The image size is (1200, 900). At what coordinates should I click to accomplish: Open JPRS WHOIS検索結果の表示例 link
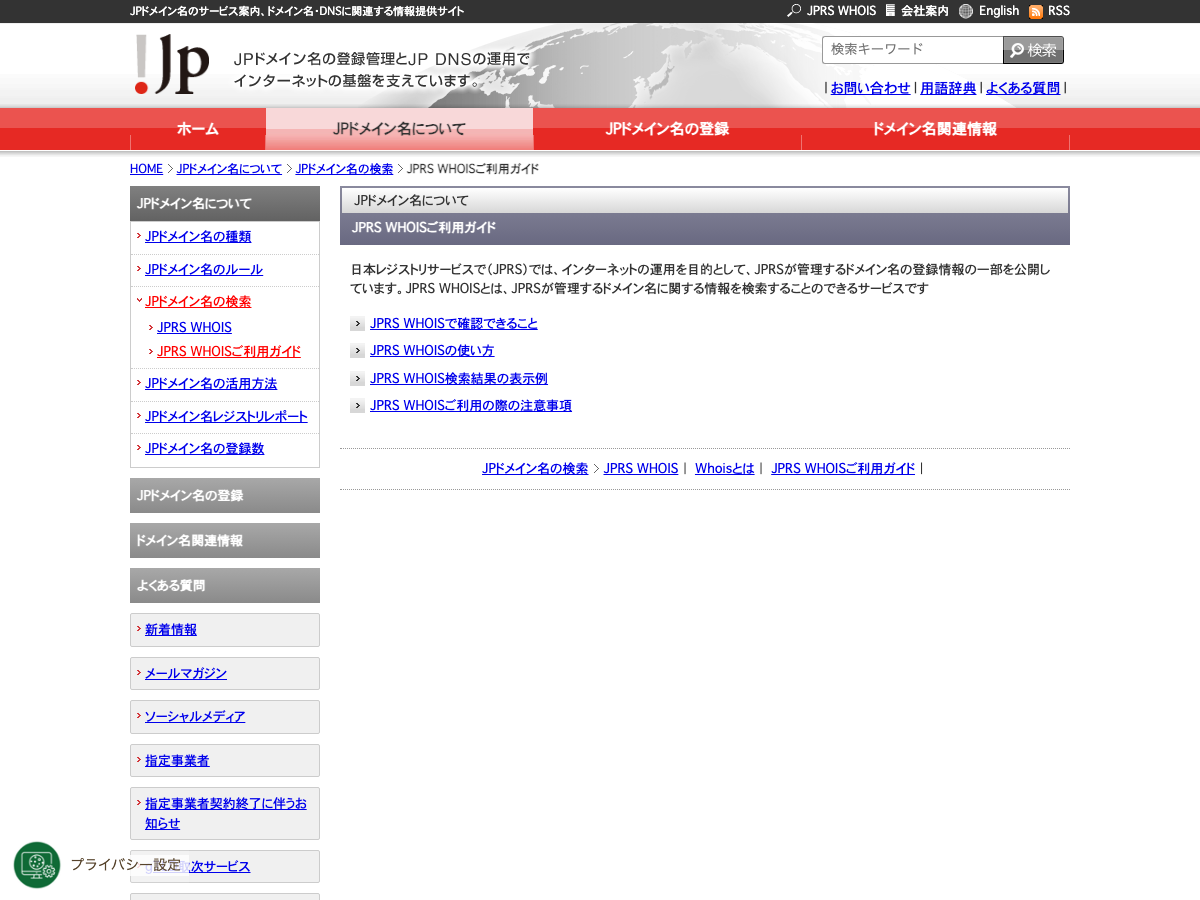click(x=459, y=379)
